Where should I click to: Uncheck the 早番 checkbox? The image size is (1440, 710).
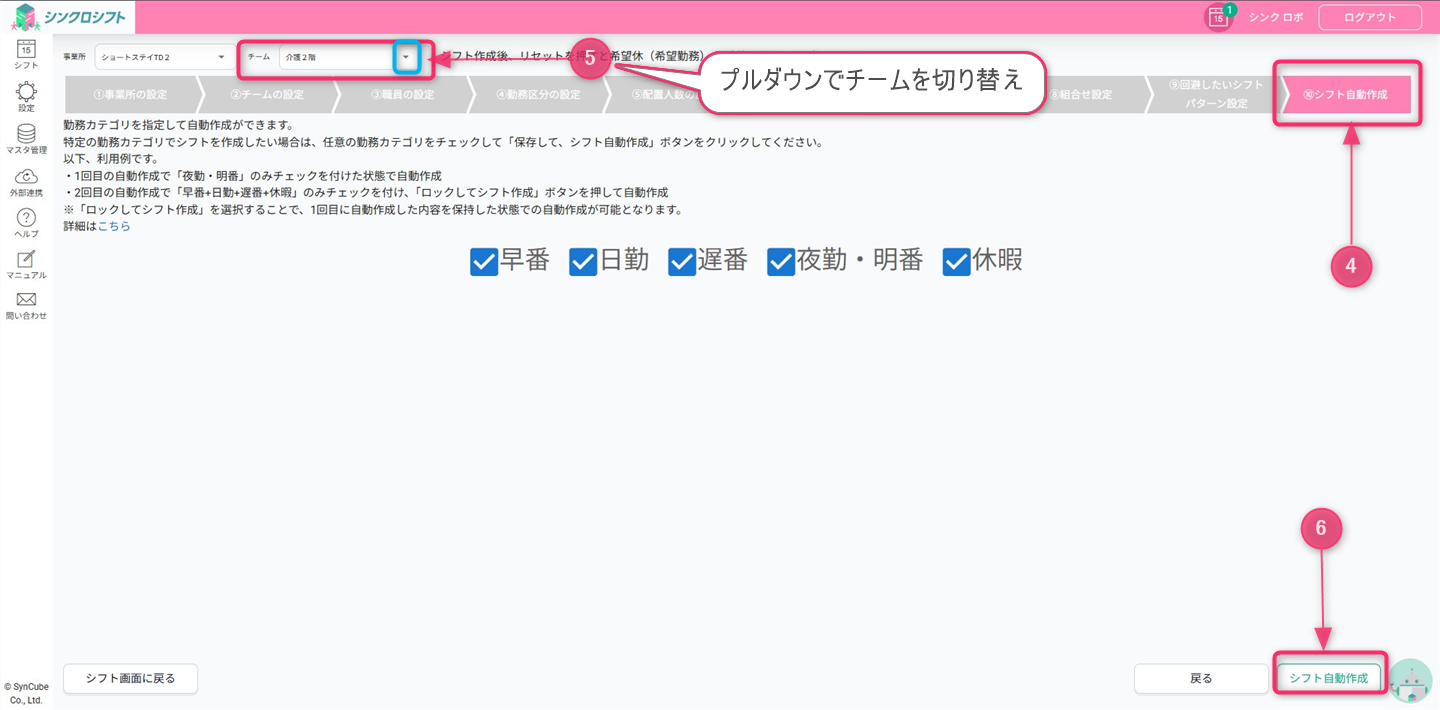484,261
